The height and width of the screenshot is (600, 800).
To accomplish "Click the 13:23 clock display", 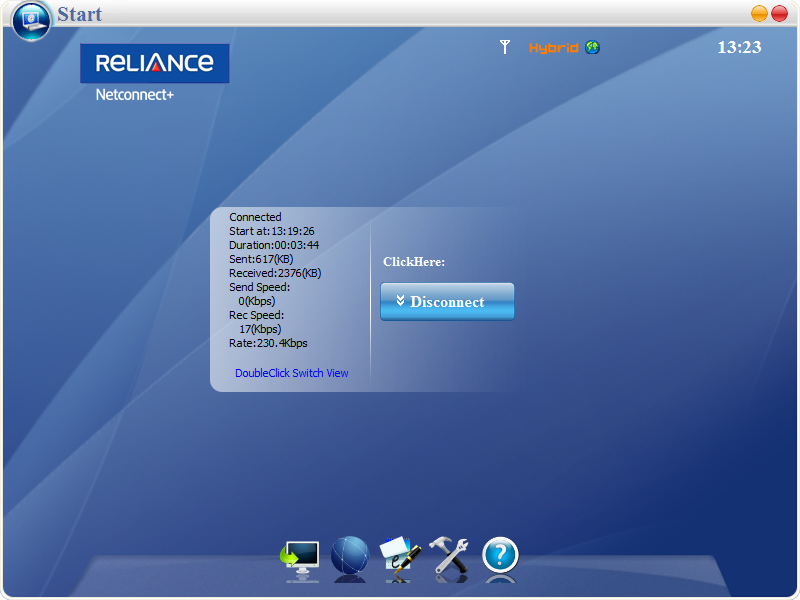I will [739, 47].
